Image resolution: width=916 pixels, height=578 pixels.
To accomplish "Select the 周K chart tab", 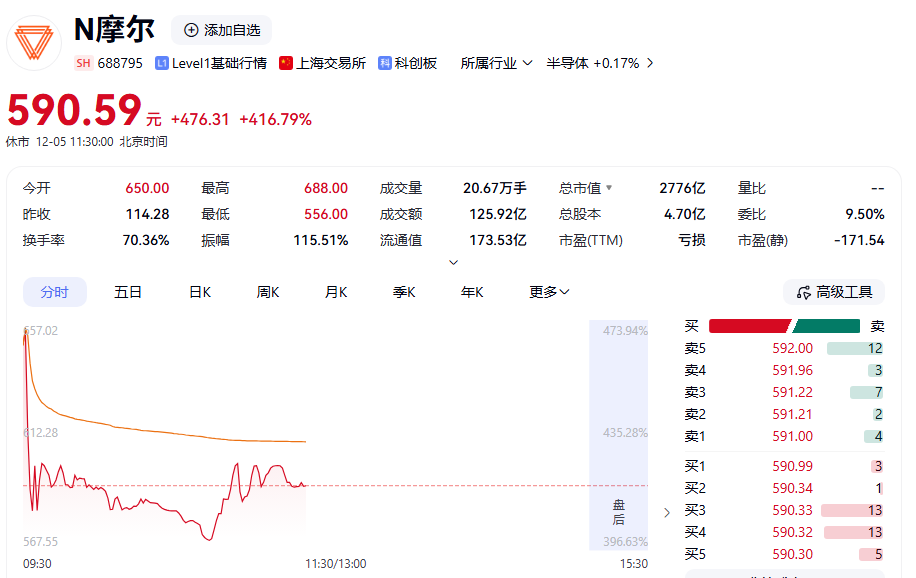I will (x=268, y=292).
